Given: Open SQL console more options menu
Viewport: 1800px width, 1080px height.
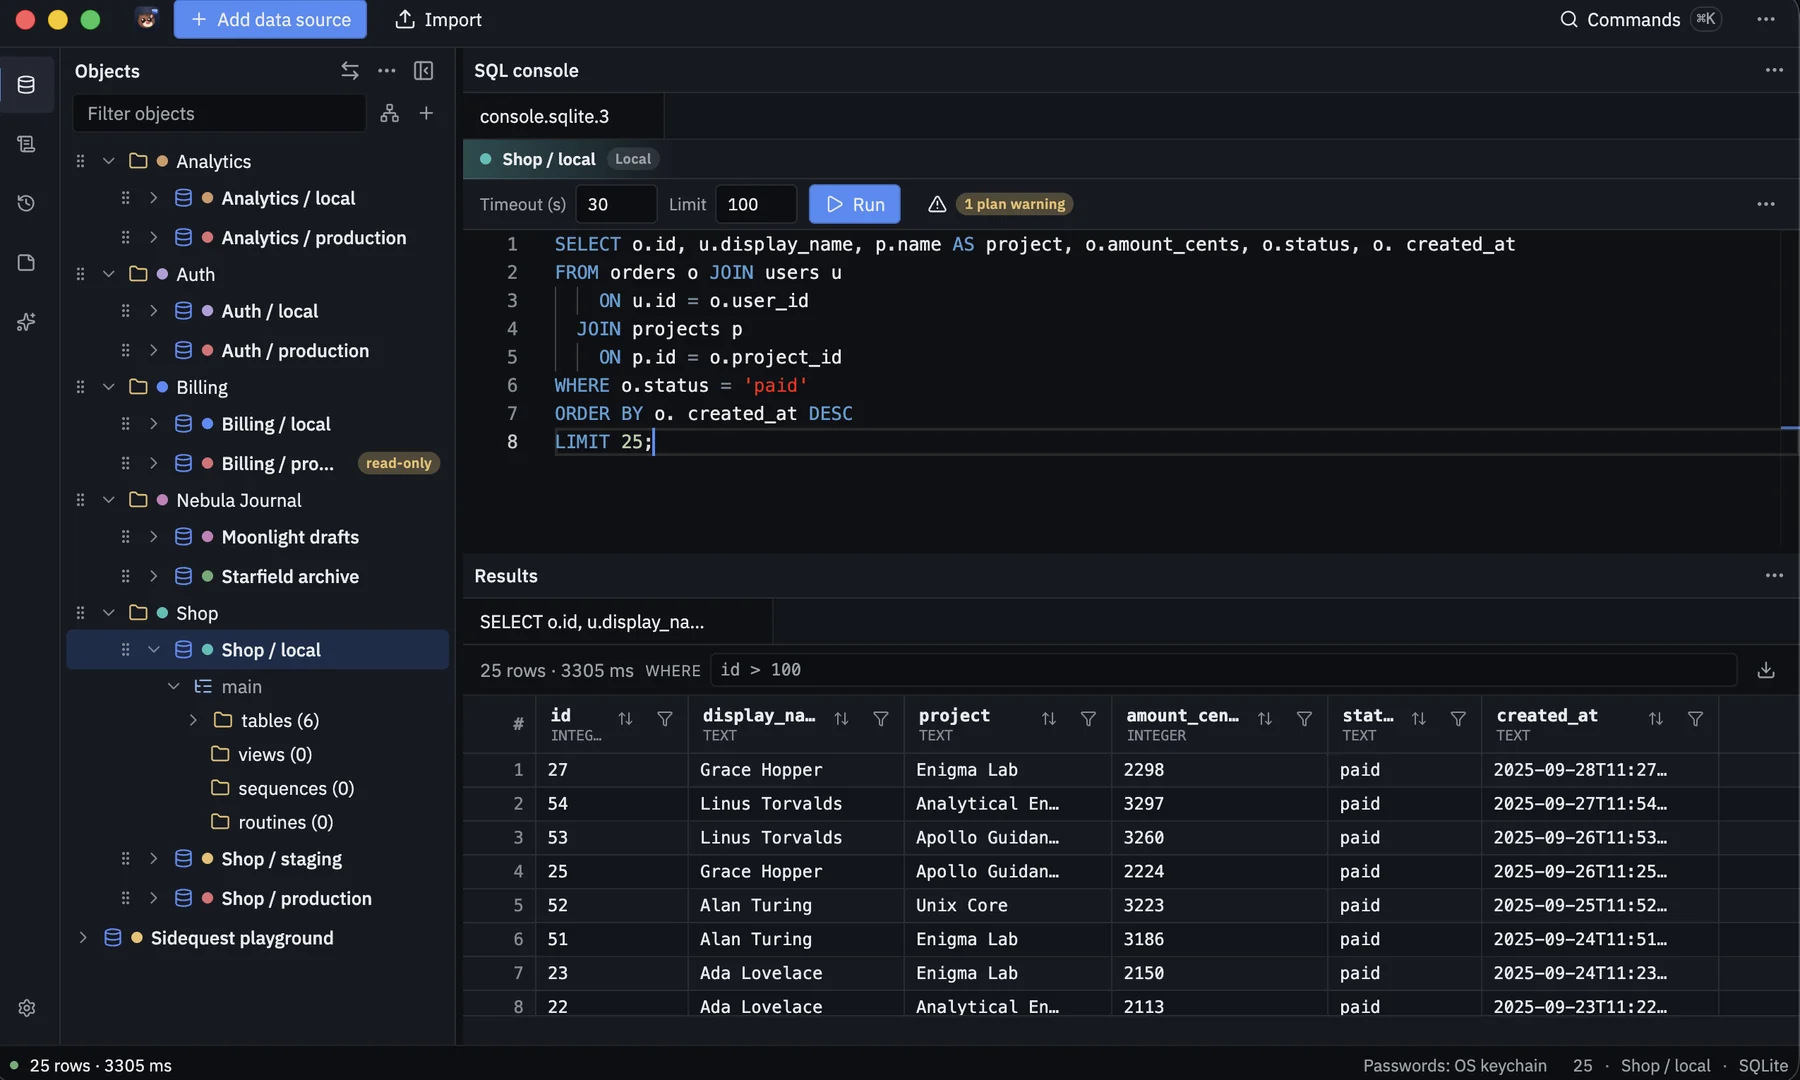Looking at the screenshot, I should point(1774,70).
